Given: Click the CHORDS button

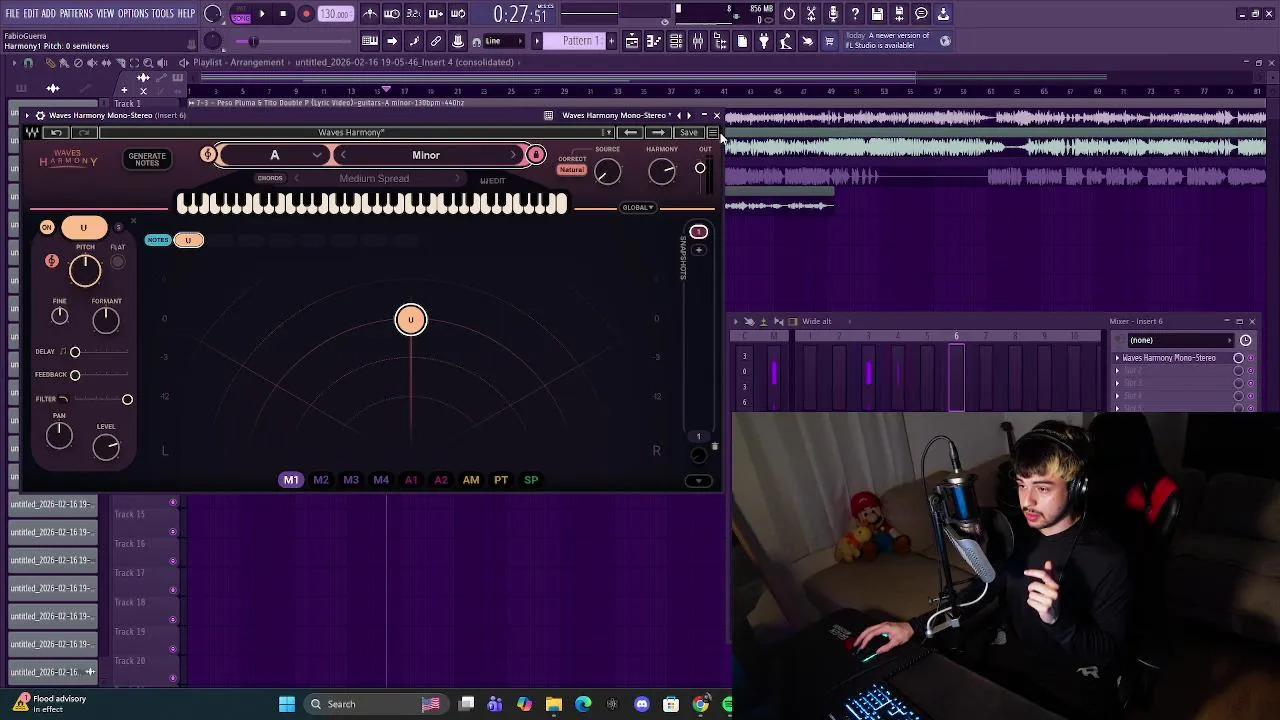Looking at the screenshot, I should (270, 179).
